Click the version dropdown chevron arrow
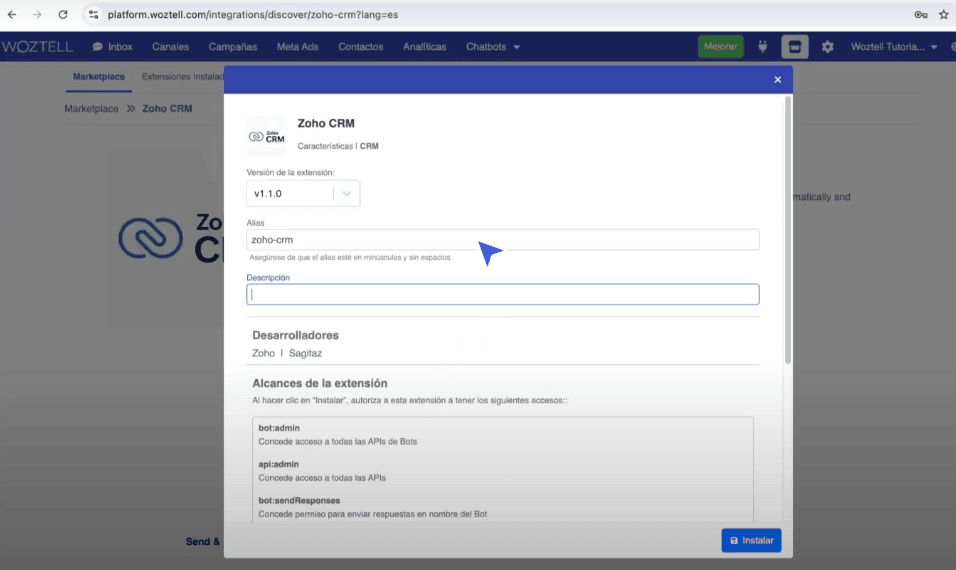The height and width of the screenshot is (570, 956). point(346,193)
